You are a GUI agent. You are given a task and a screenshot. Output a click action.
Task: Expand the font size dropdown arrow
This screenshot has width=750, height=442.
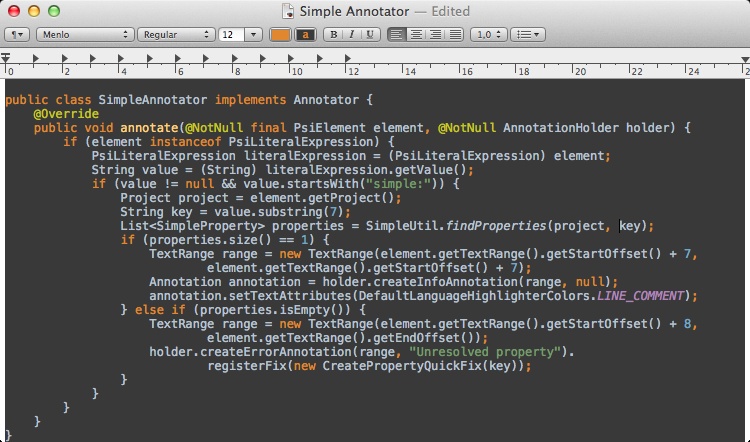[x=254, y=34]
